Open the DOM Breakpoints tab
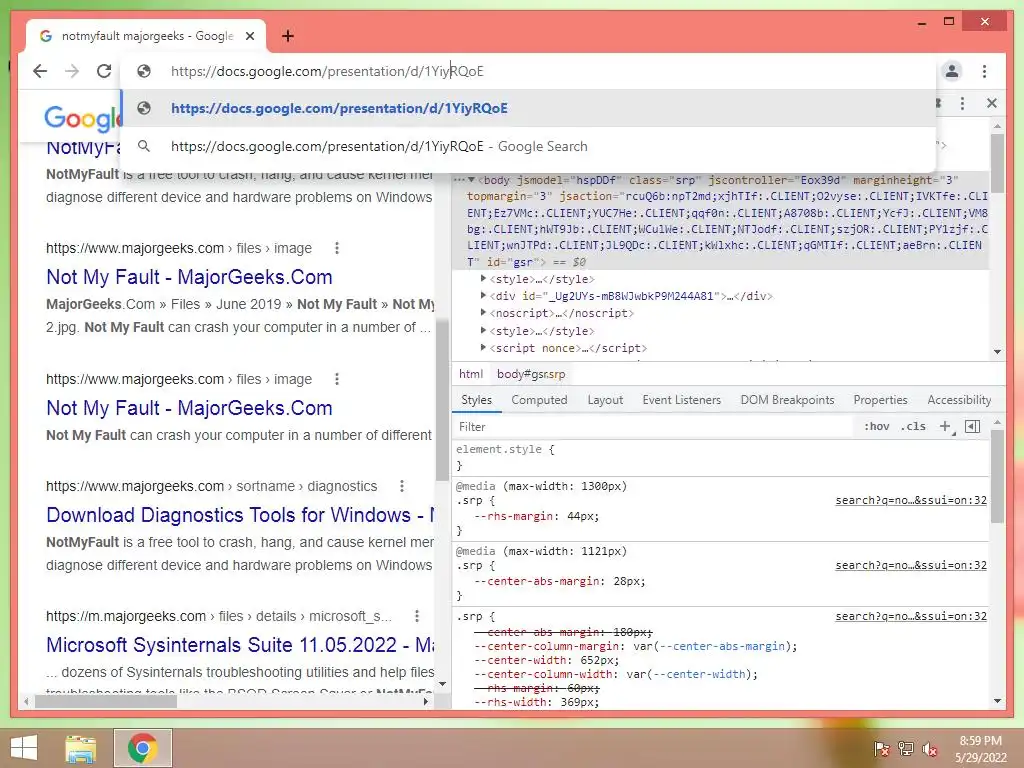 coord(788,400)
